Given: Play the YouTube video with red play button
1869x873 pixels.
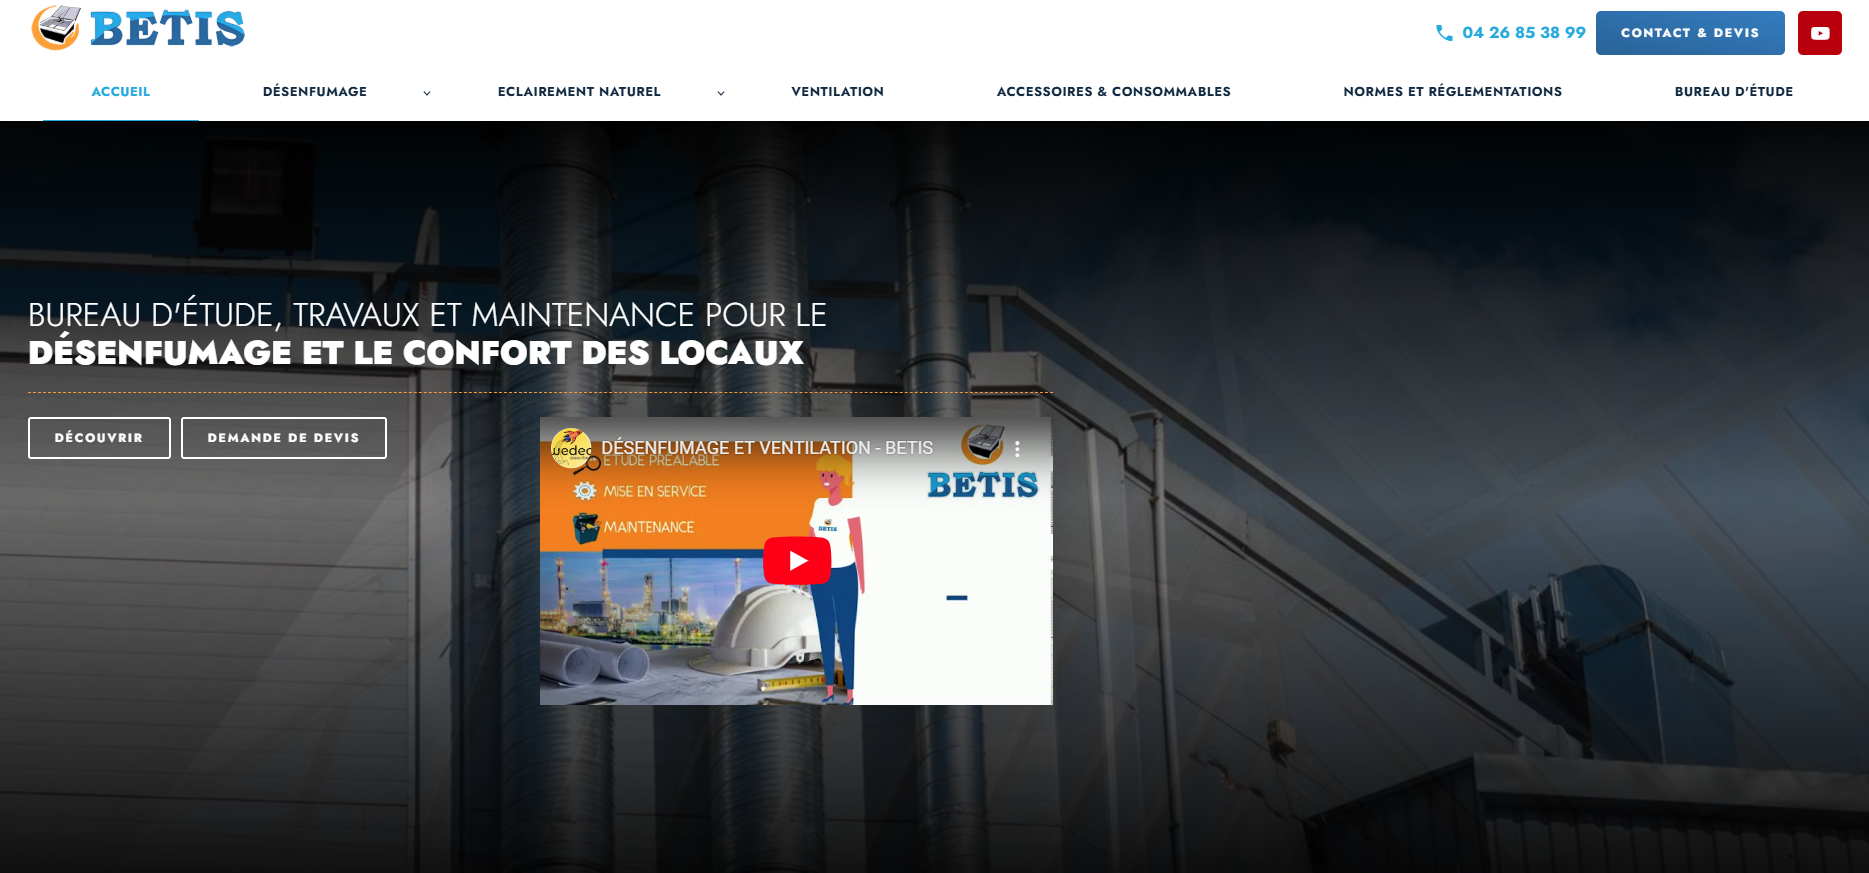Looking at the screenshot, I should [797, 561].
